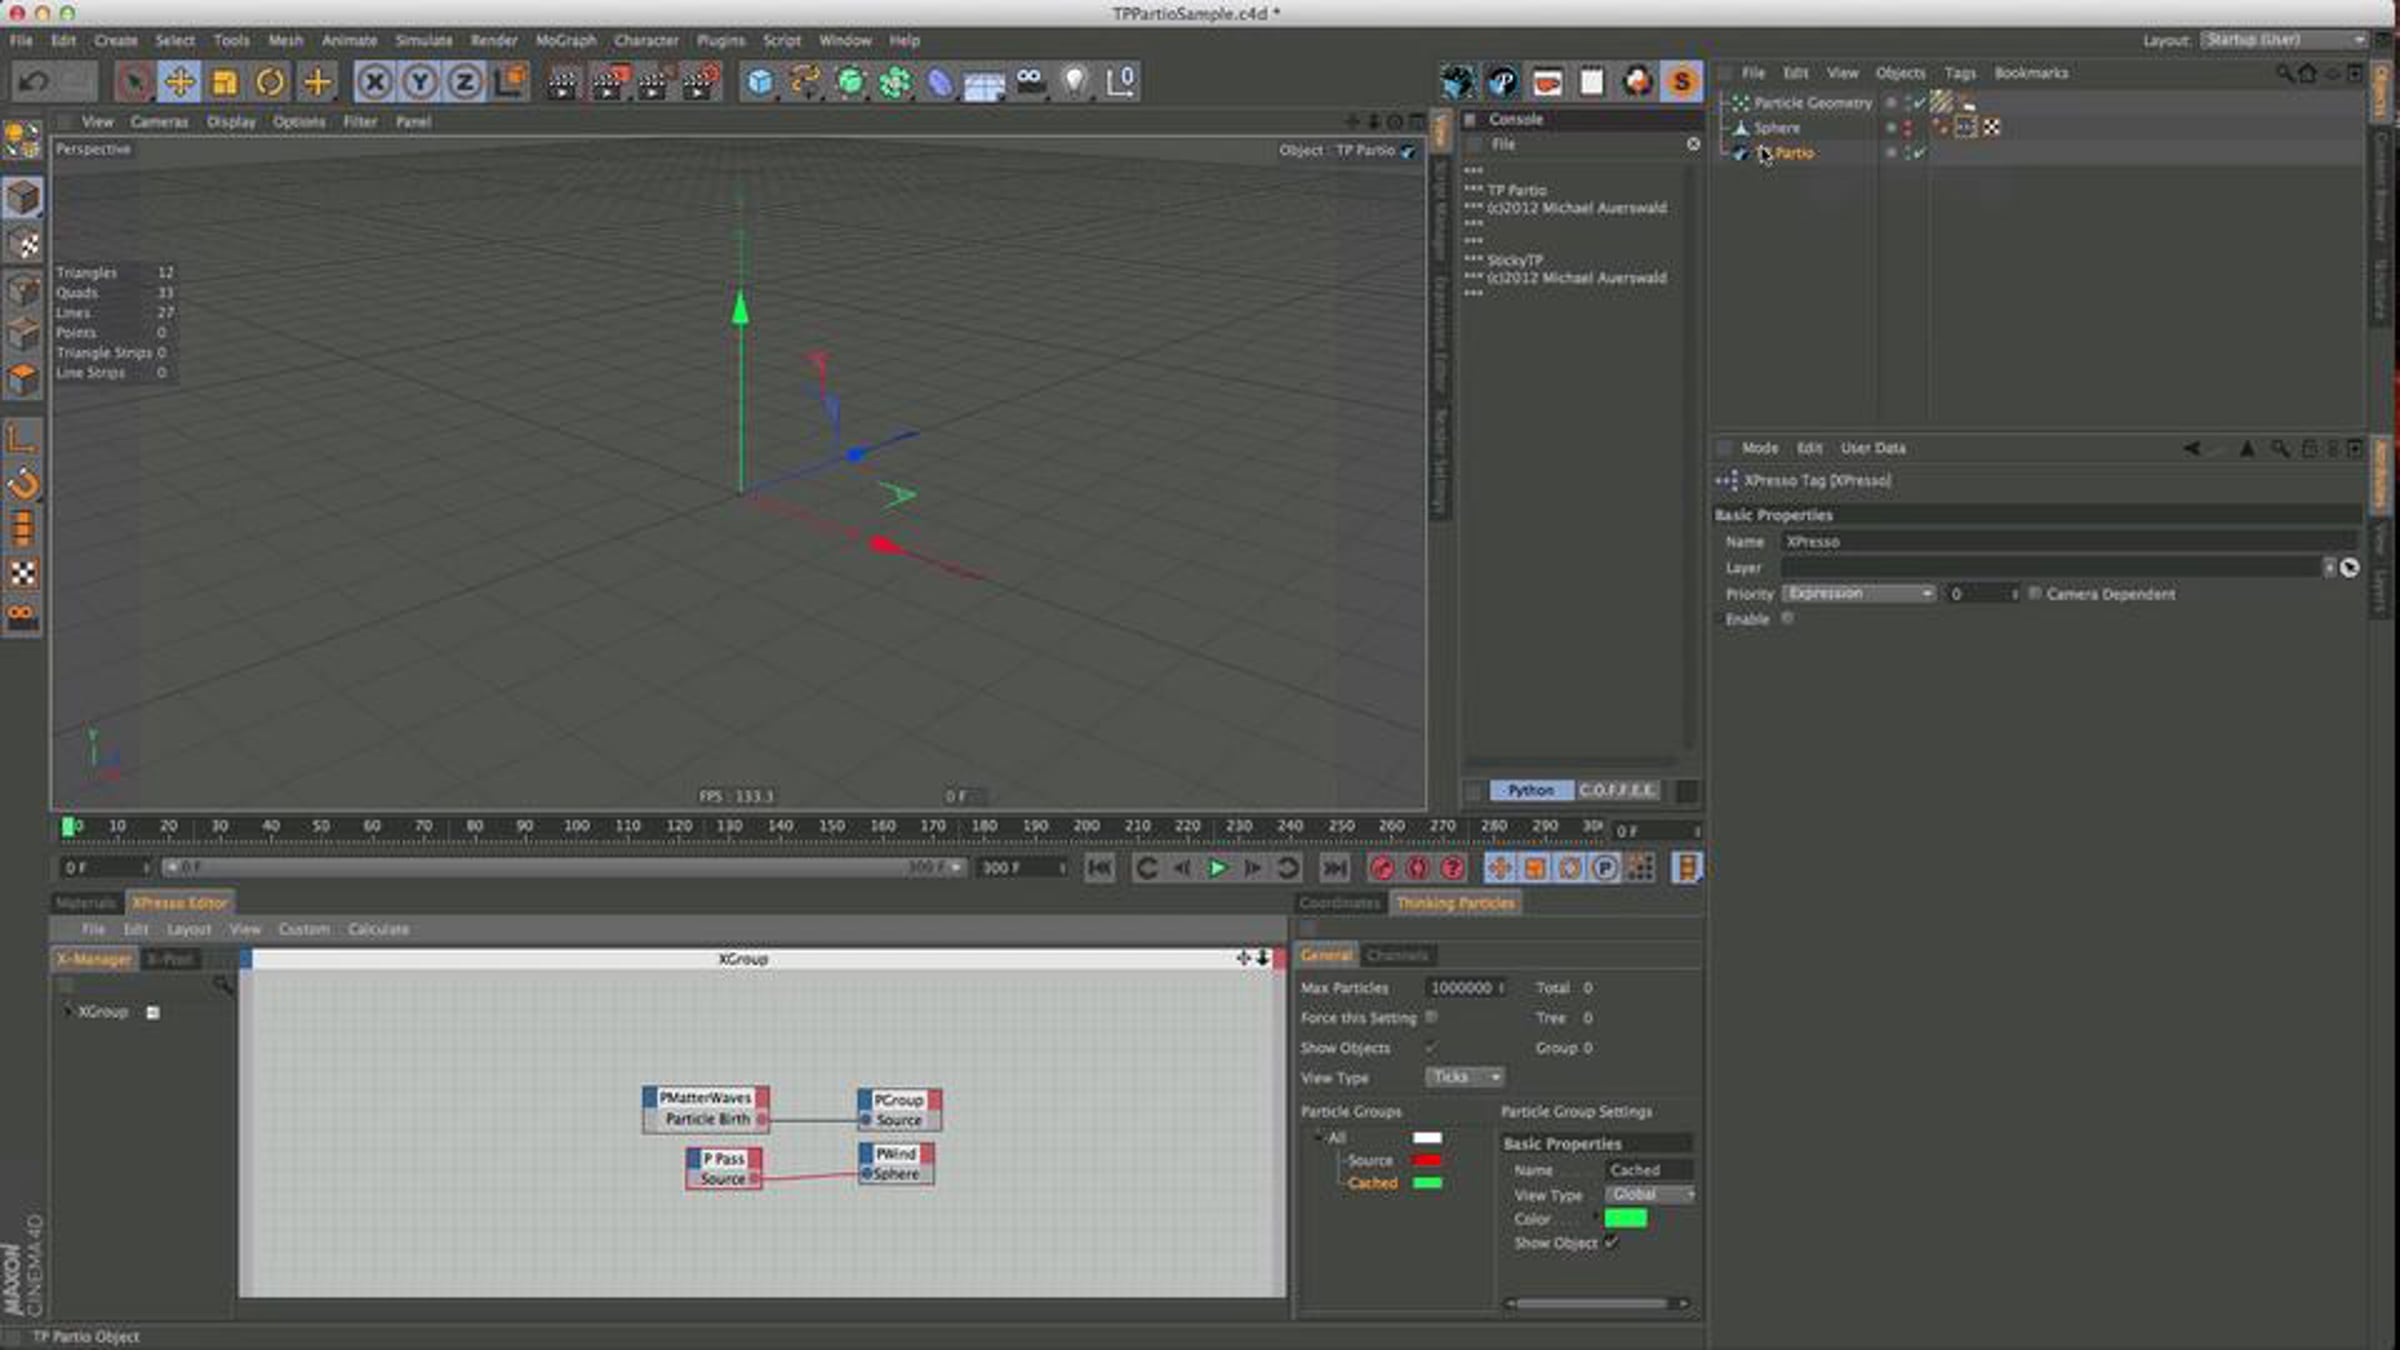
Task: Toggle the Camera Dependent checkbox
Action: (x=2033, y=593)
